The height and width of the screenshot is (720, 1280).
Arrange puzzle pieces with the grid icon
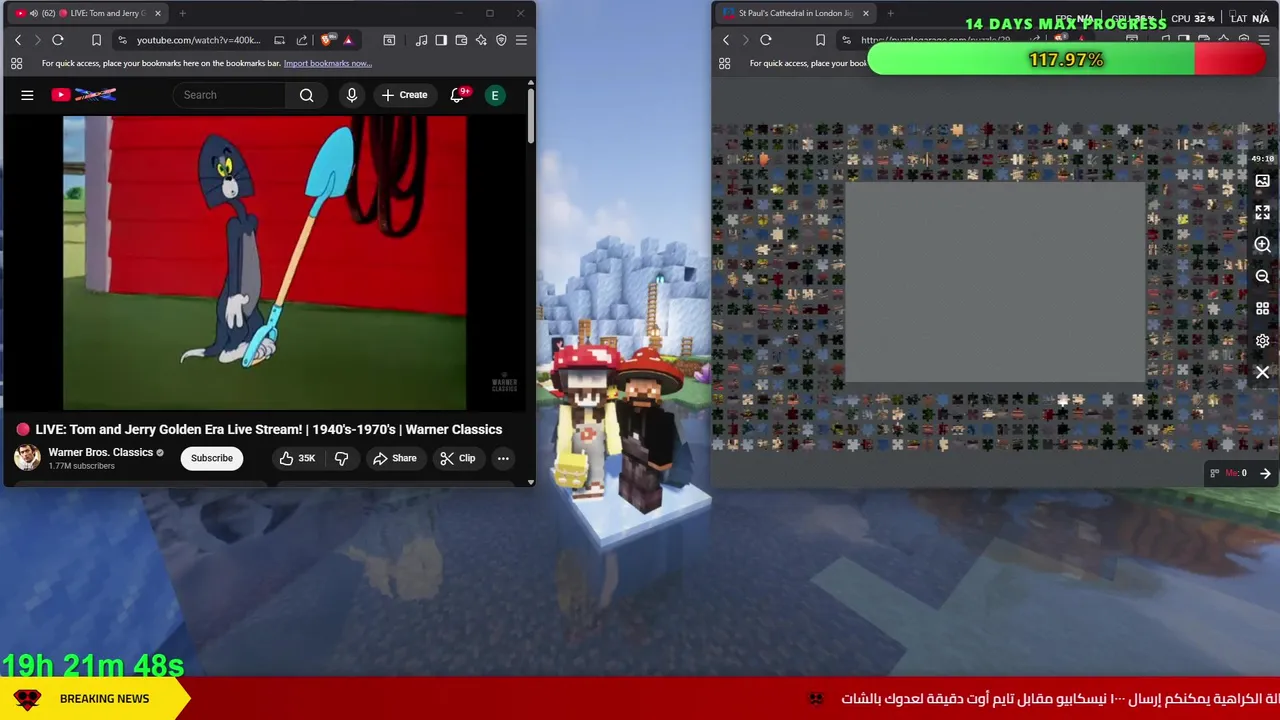(x=1262, y=309)
